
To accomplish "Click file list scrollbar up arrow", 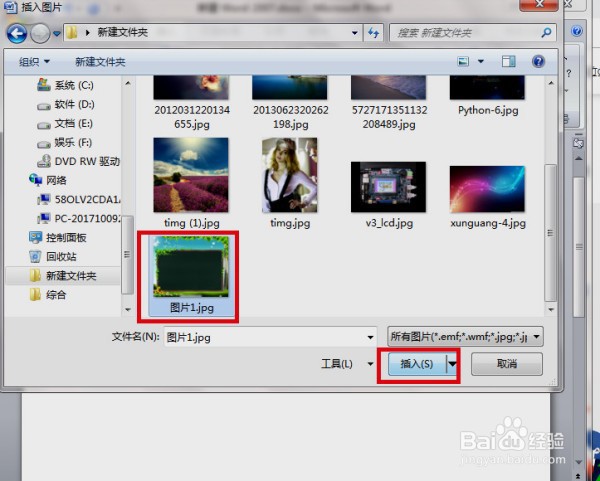I will click(x=551, y=83).
